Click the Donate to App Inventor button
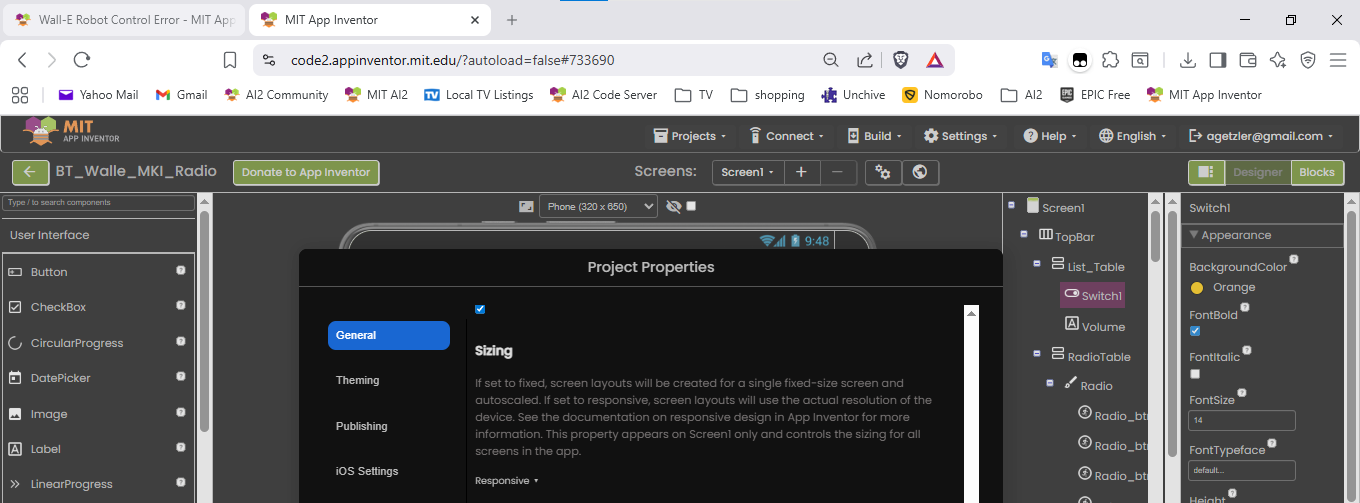Screen dimensions: 1360x503 (x=306, y=172)
